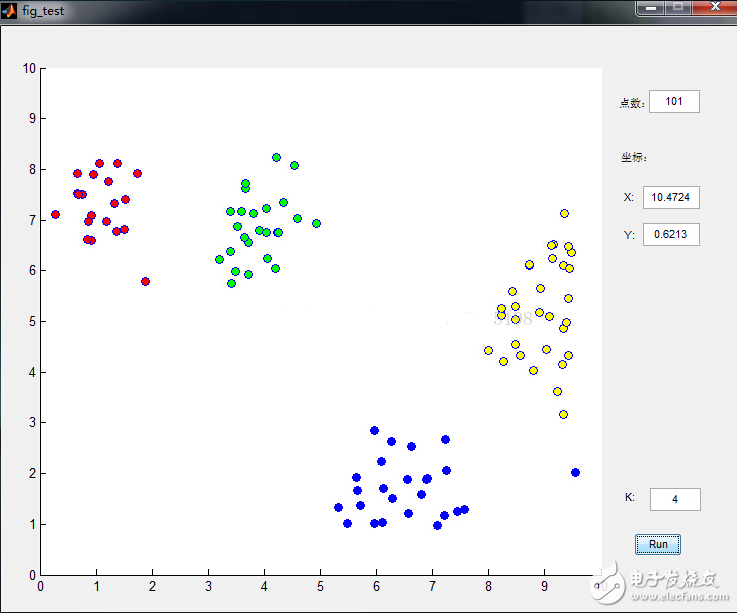Focus the K value field showing 4
The image size is (737, 613).
click(674, 499)
